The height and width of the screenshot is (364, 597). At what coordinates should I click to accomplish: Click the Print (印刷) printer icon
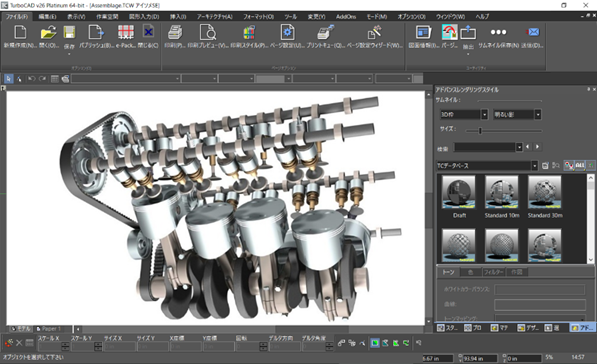(175, 32)
